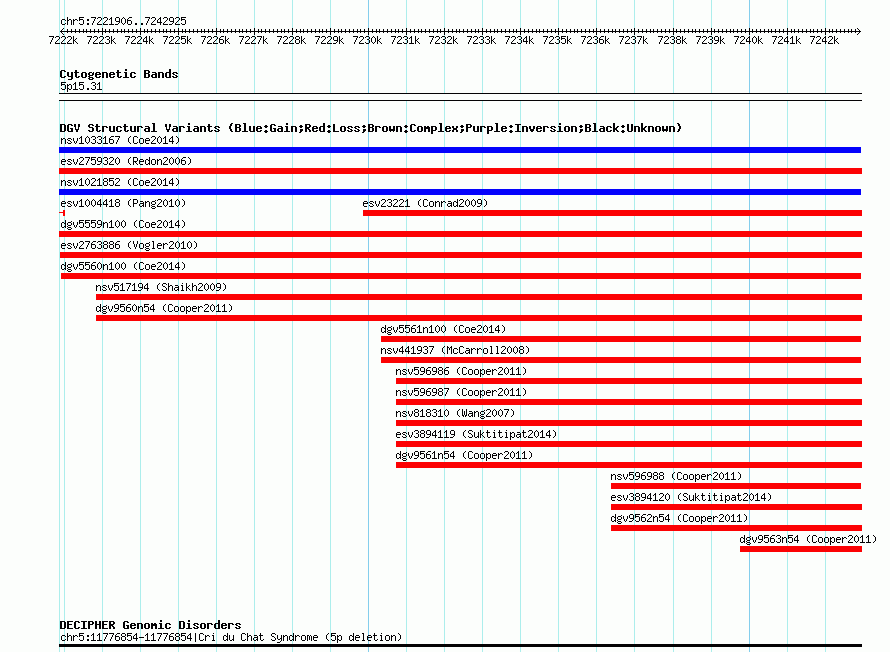The image size is (890, 652).
Task: Click the blue nsv1021852 (Coe2014) bar
Action: pyautogui.click(x=460, y=192)
